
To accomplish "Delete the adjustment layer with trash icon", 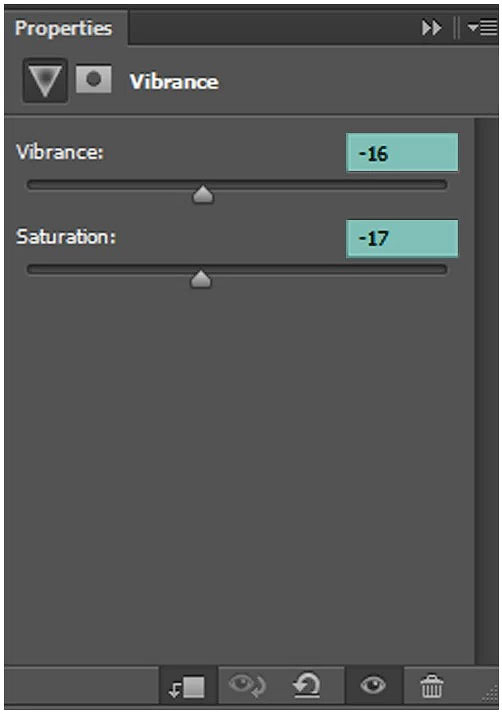I will point(431,686).
